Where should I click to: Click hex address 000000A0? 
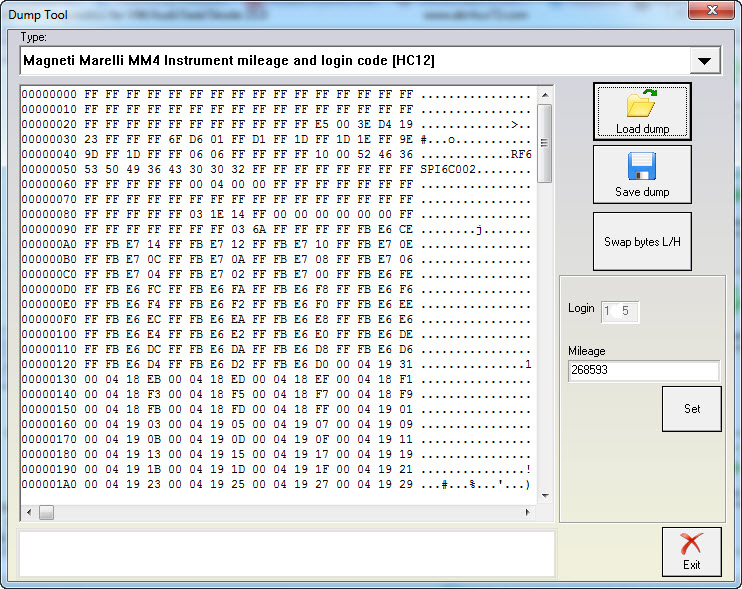click(x=49, y=245)
